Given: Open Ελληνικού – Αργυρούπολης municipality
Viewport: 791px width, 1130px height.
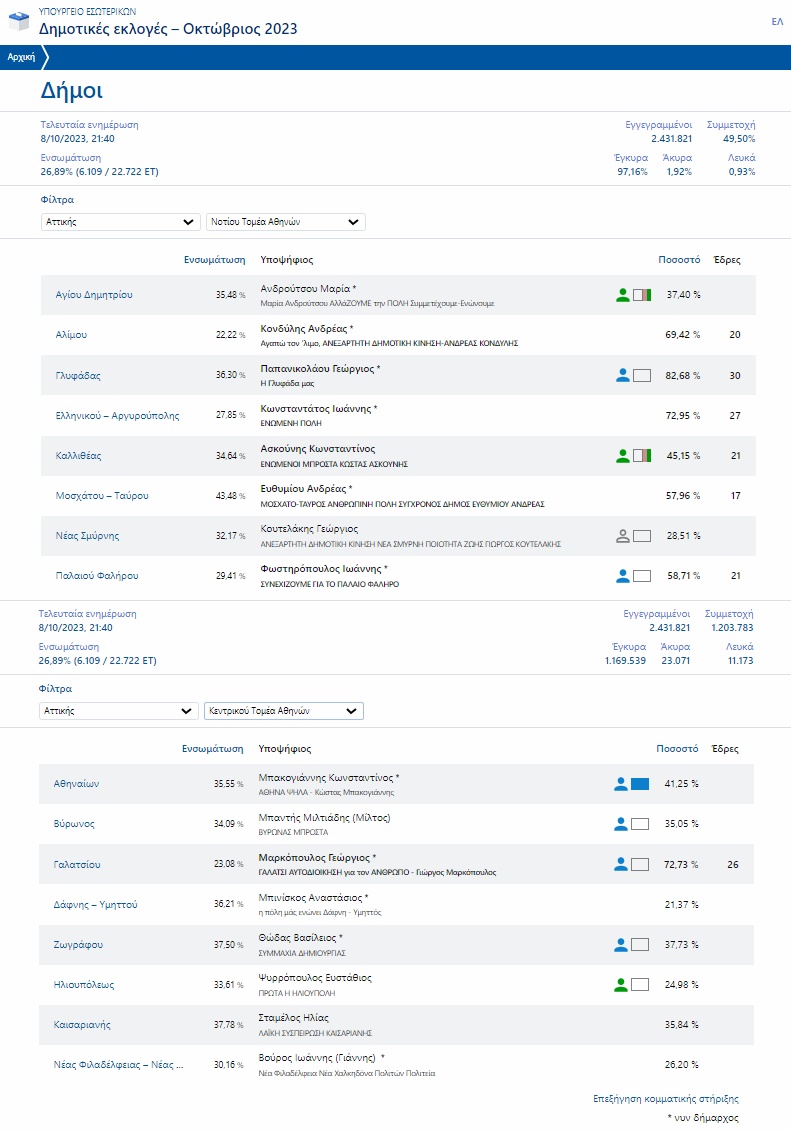Looking at the screenshot, I should [x=117, y=416].
